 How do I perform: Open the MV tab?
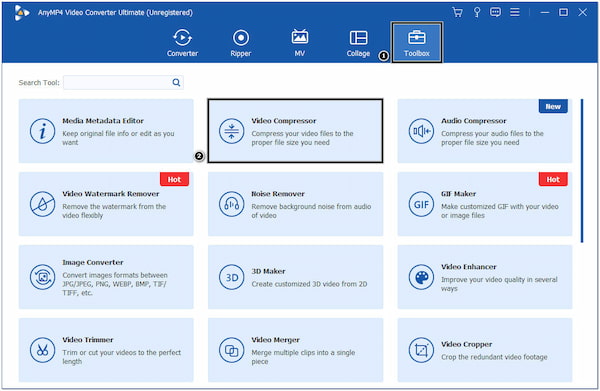[300, 43]
